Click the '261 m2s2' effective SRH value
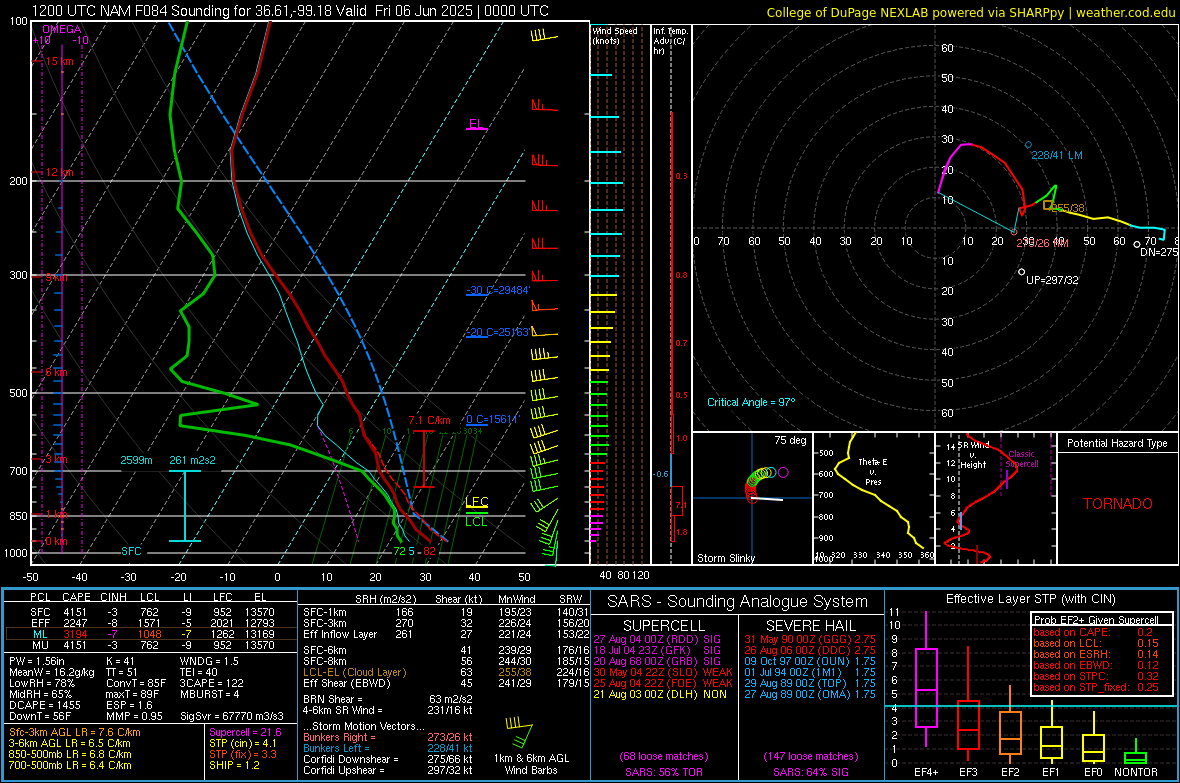Viewport: 1180px width, 783px height. coord(193,460)
